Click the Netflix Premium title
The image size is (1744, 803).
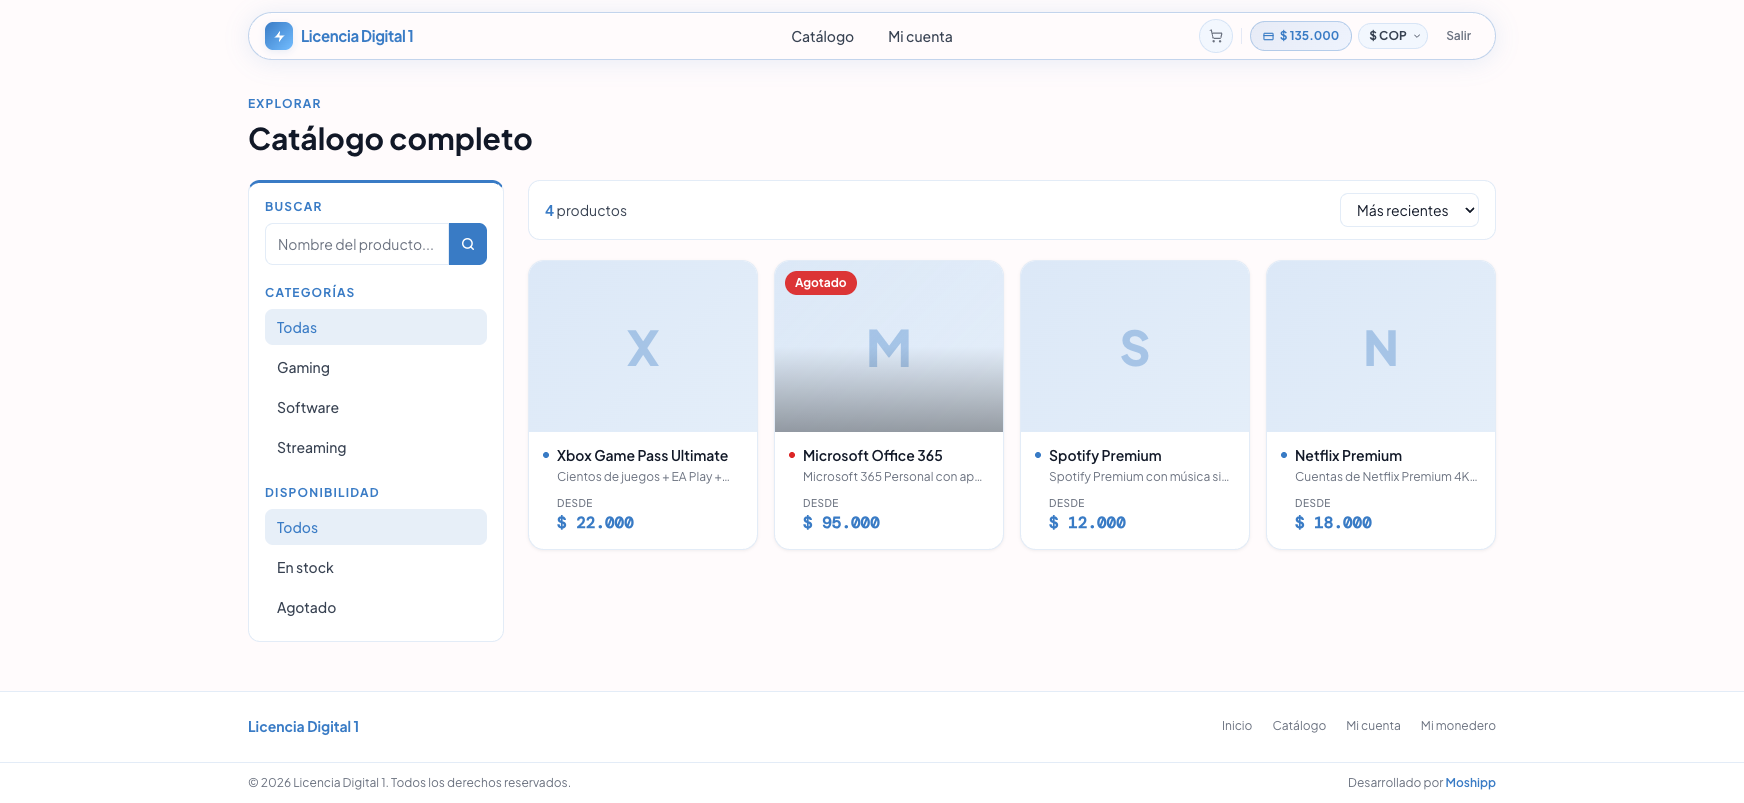1348,456
